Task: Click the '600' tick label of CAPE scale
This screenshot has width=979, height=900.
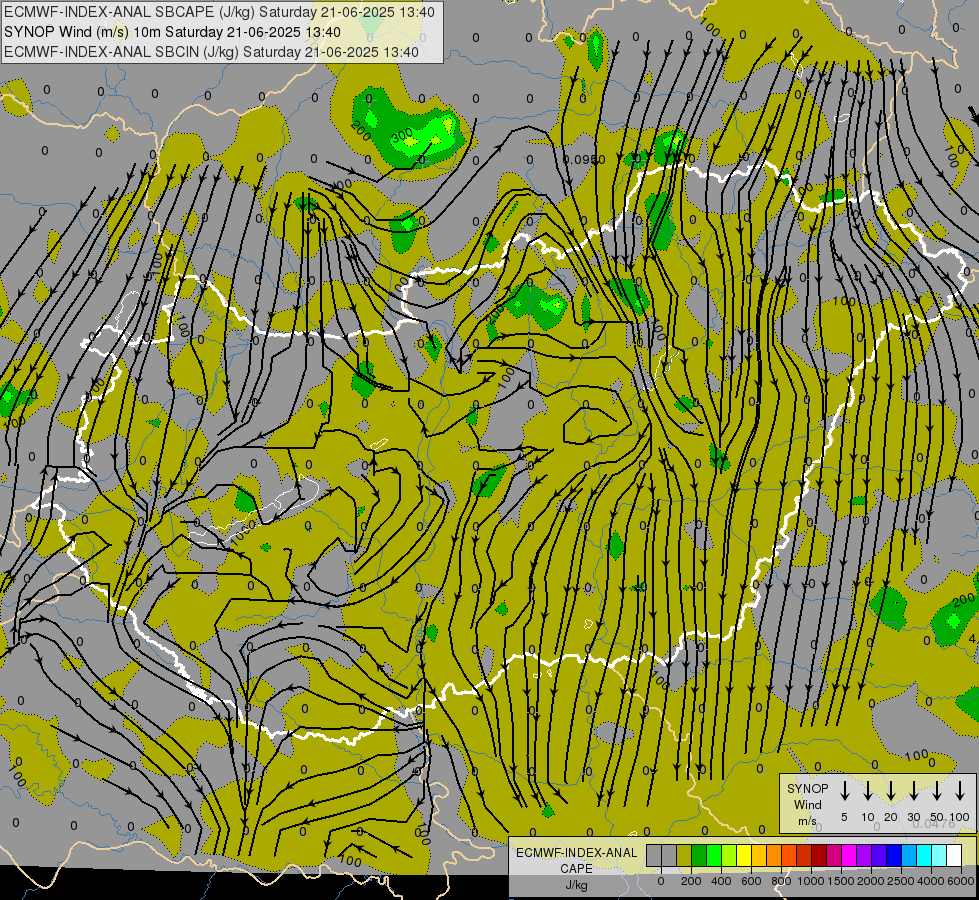Action: (751, 881)
